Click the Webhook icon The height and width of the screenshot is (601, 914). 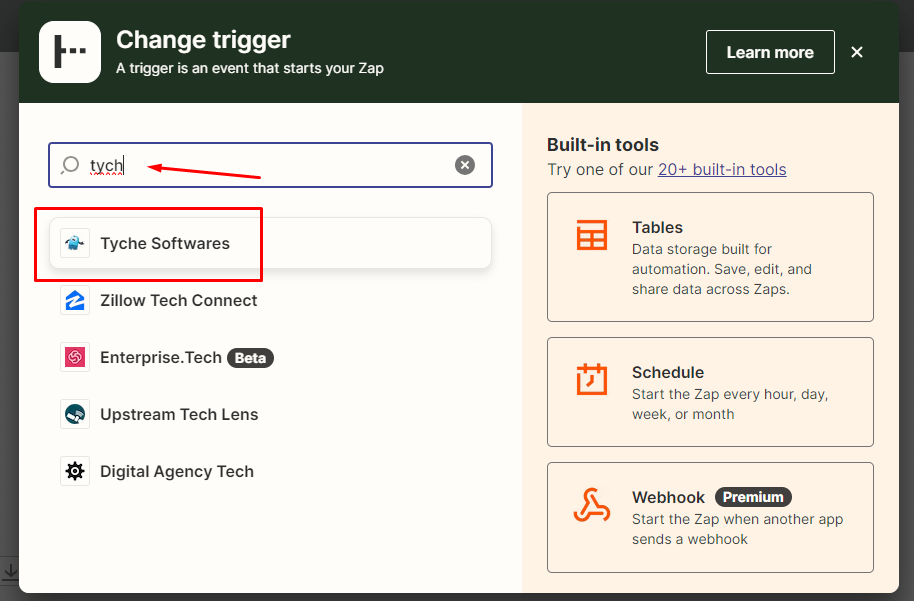592,505
